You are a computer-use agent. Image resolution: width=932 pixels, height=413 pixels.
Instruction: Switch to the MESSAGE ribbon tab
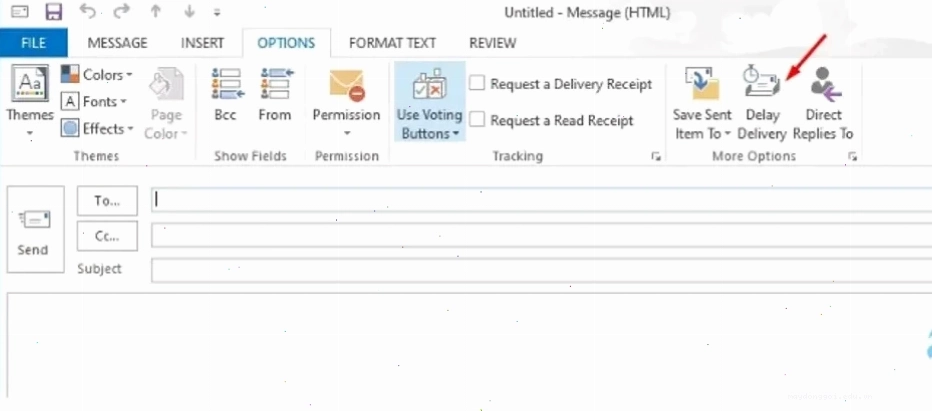(117, 43)
